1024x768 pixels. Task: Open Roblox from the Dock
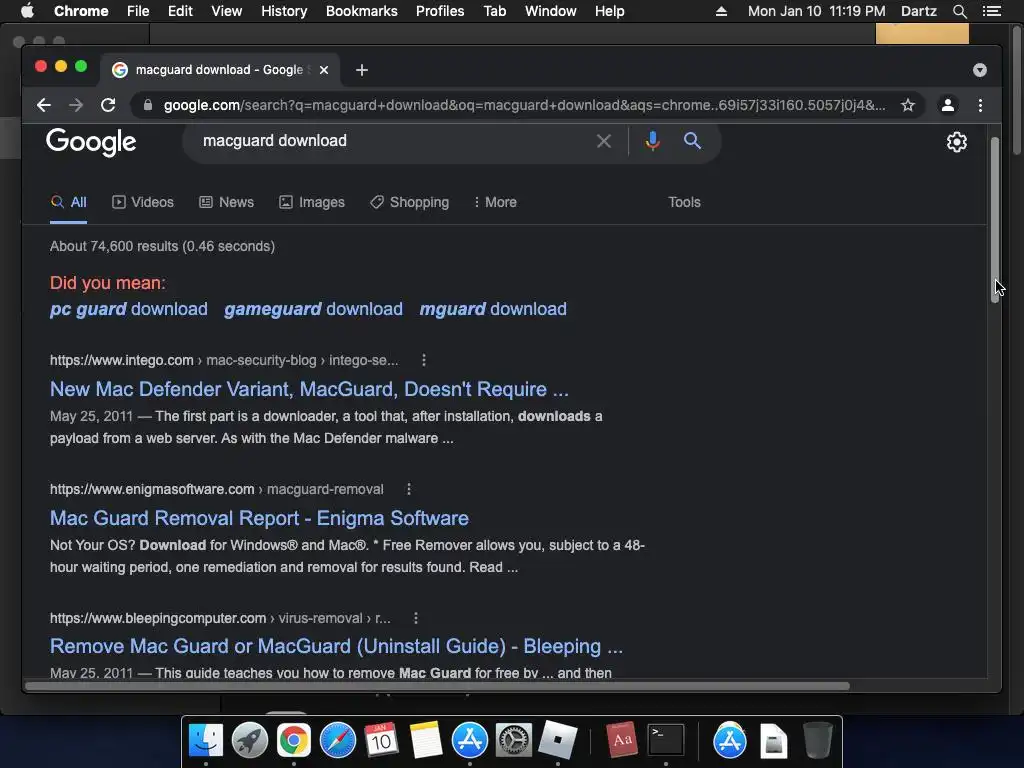557,740
